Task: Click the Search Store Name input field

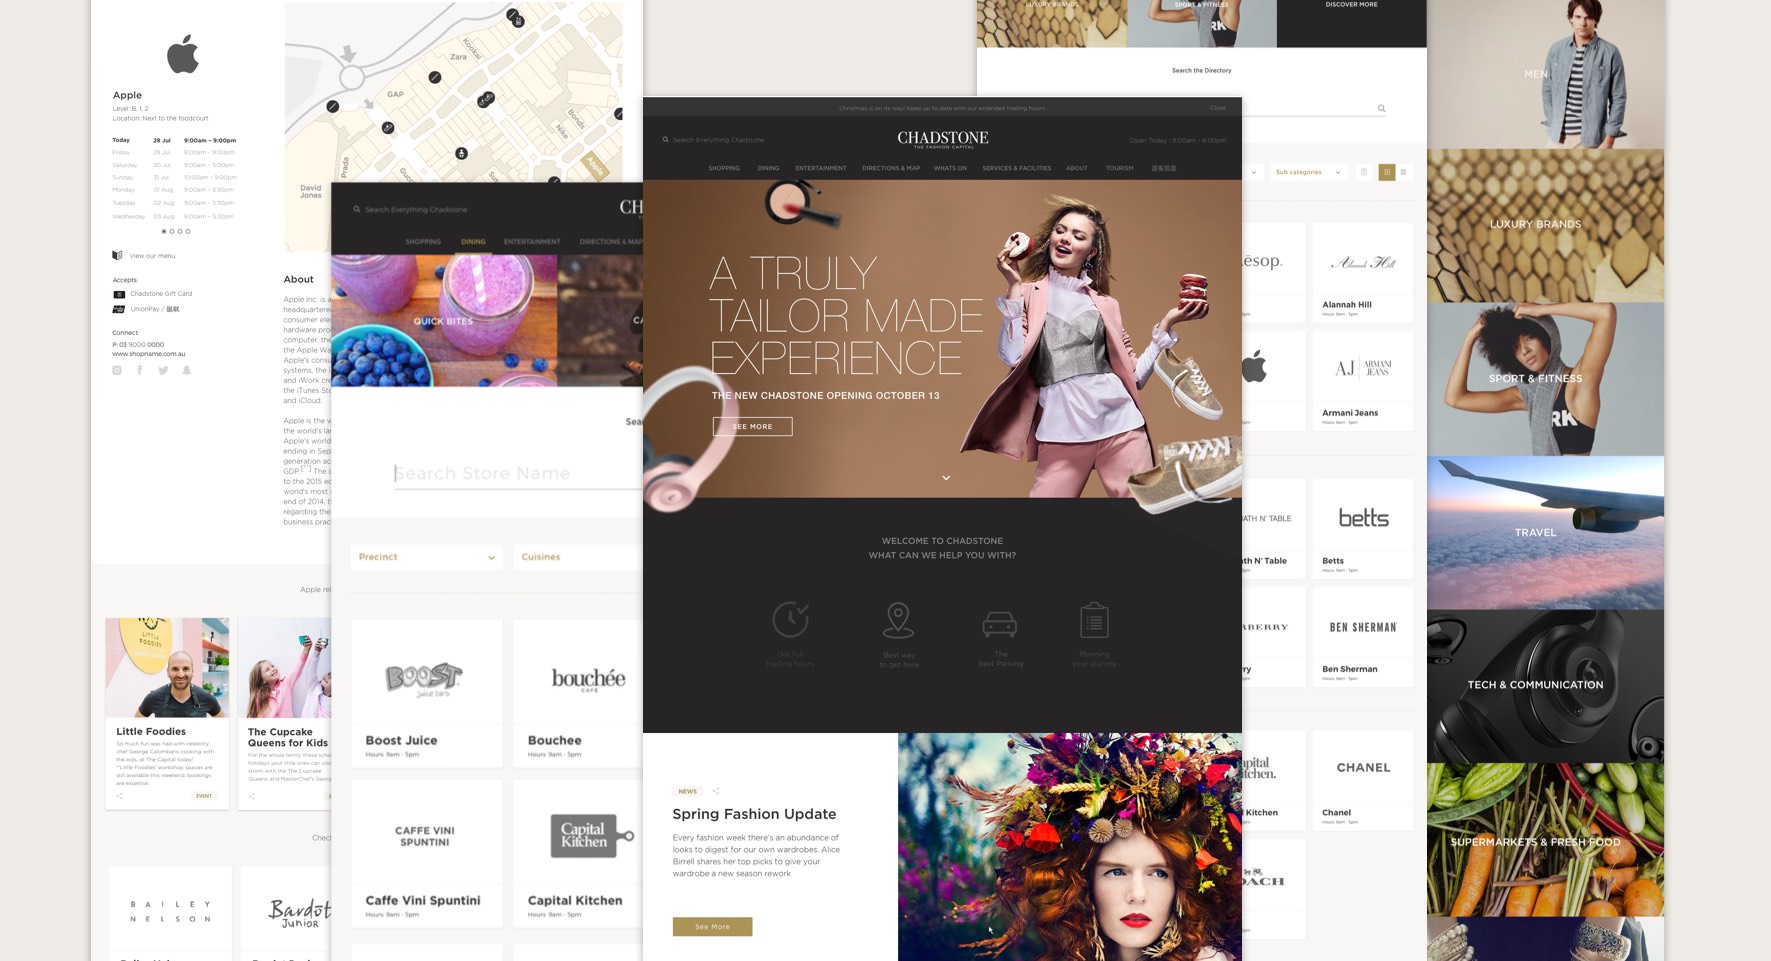Action: [x=518, y=473]
